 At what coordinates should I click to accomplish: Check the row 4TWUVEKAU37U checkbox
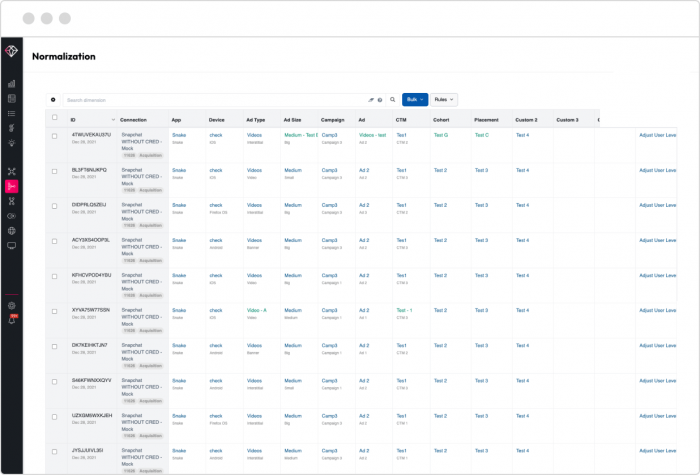(x=54, y=136)
